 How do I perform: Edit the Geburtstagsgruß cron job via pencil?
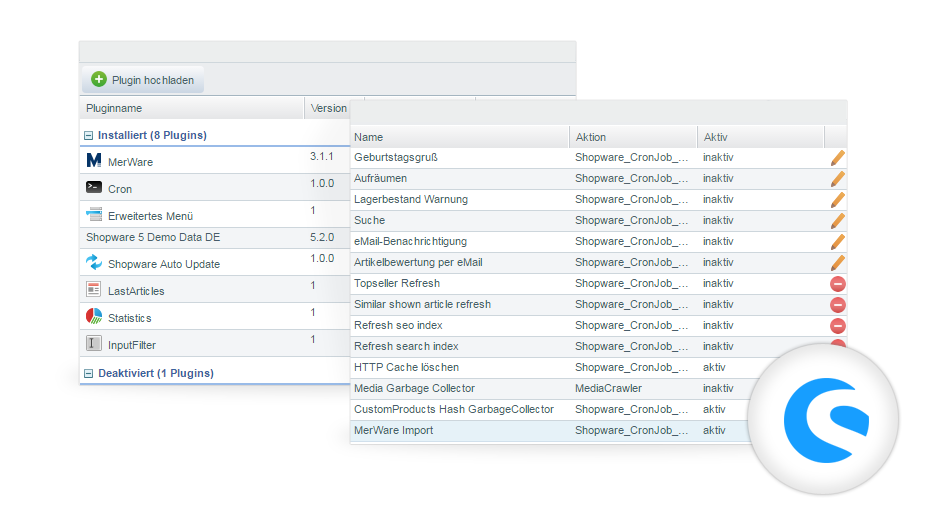coord(837,158)
